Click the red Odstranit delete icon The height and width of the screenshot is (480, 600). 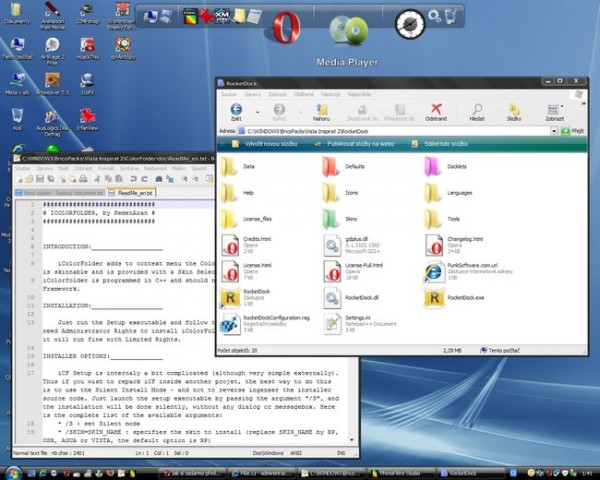click(x=436, y=113)
